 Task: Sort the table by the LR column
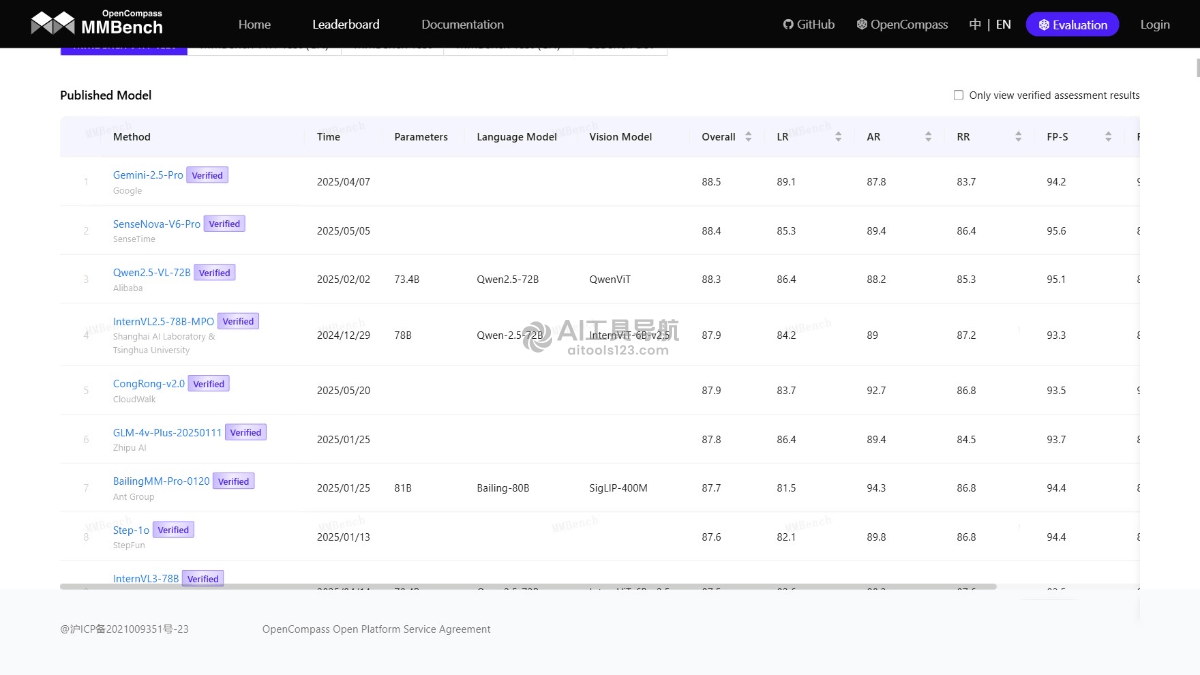coord(838,137)
